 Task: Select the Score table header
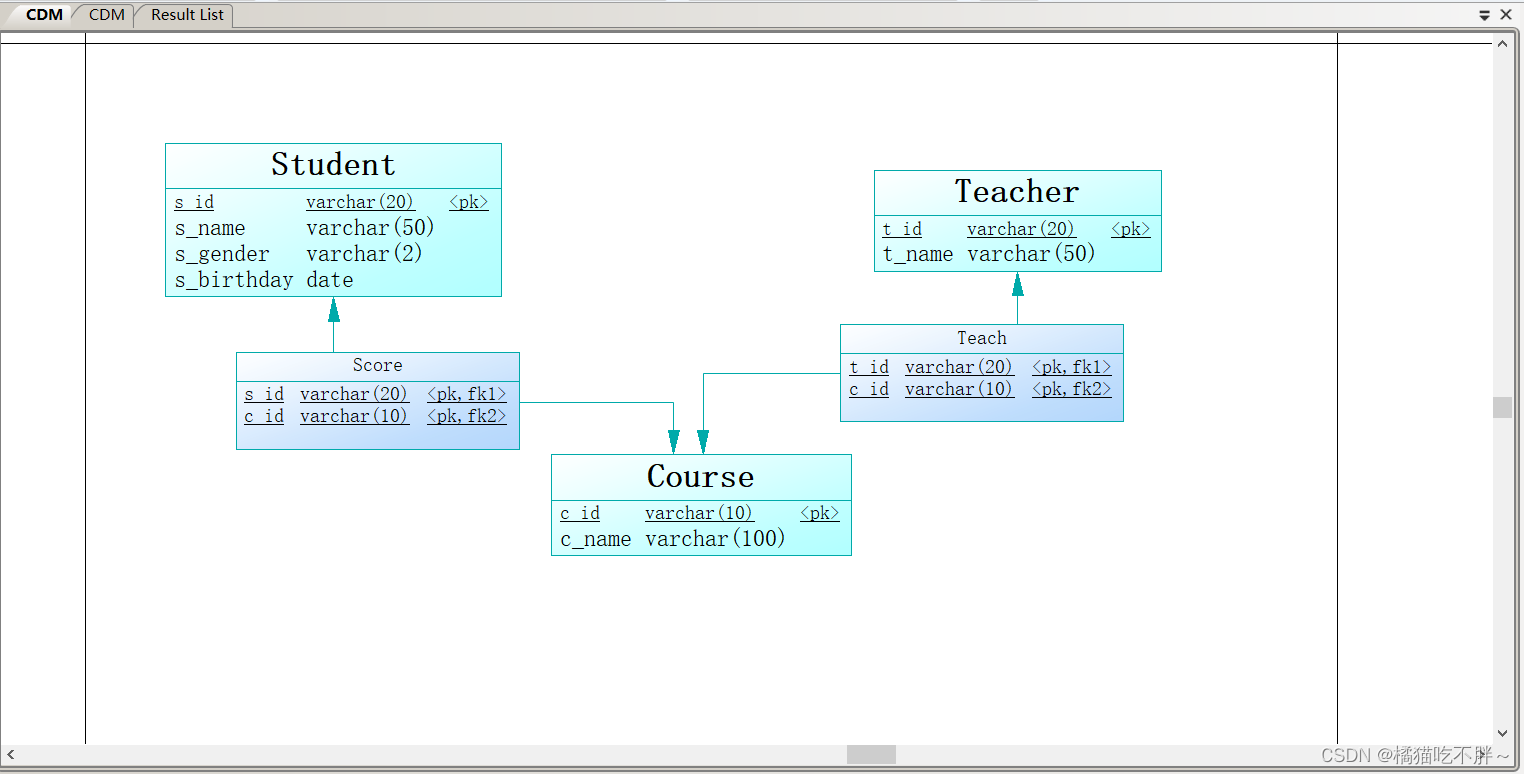pos(377,366)
